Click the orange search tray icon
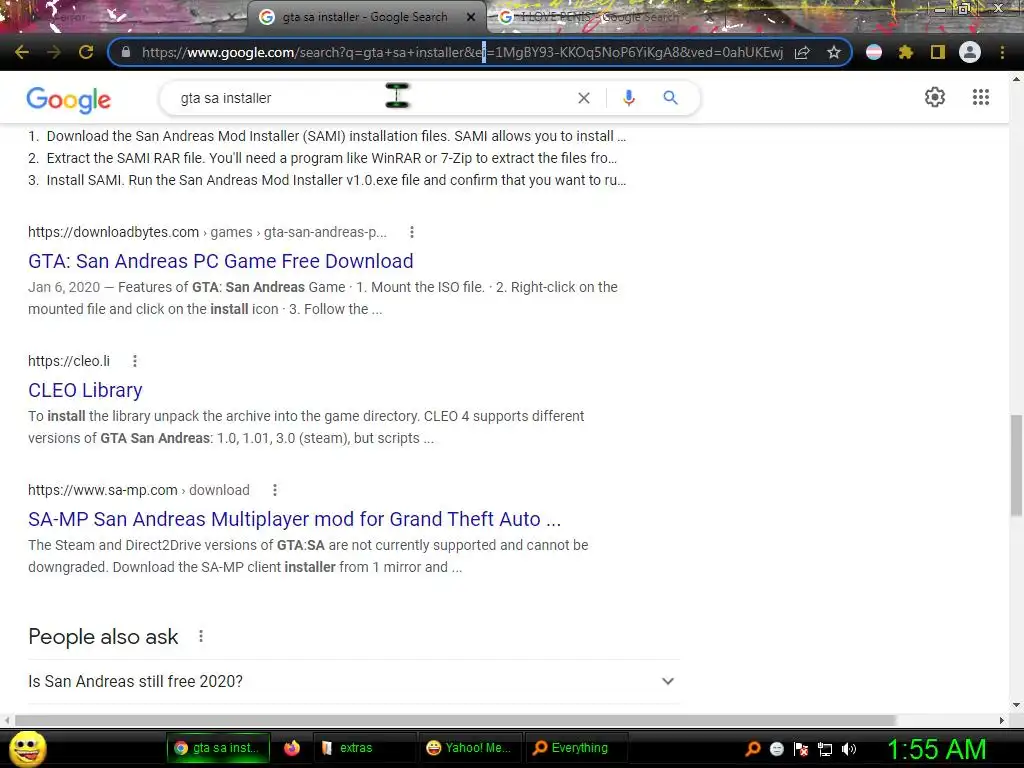The height and width of the screenshot is (768, 1024). tap(753, 748)
